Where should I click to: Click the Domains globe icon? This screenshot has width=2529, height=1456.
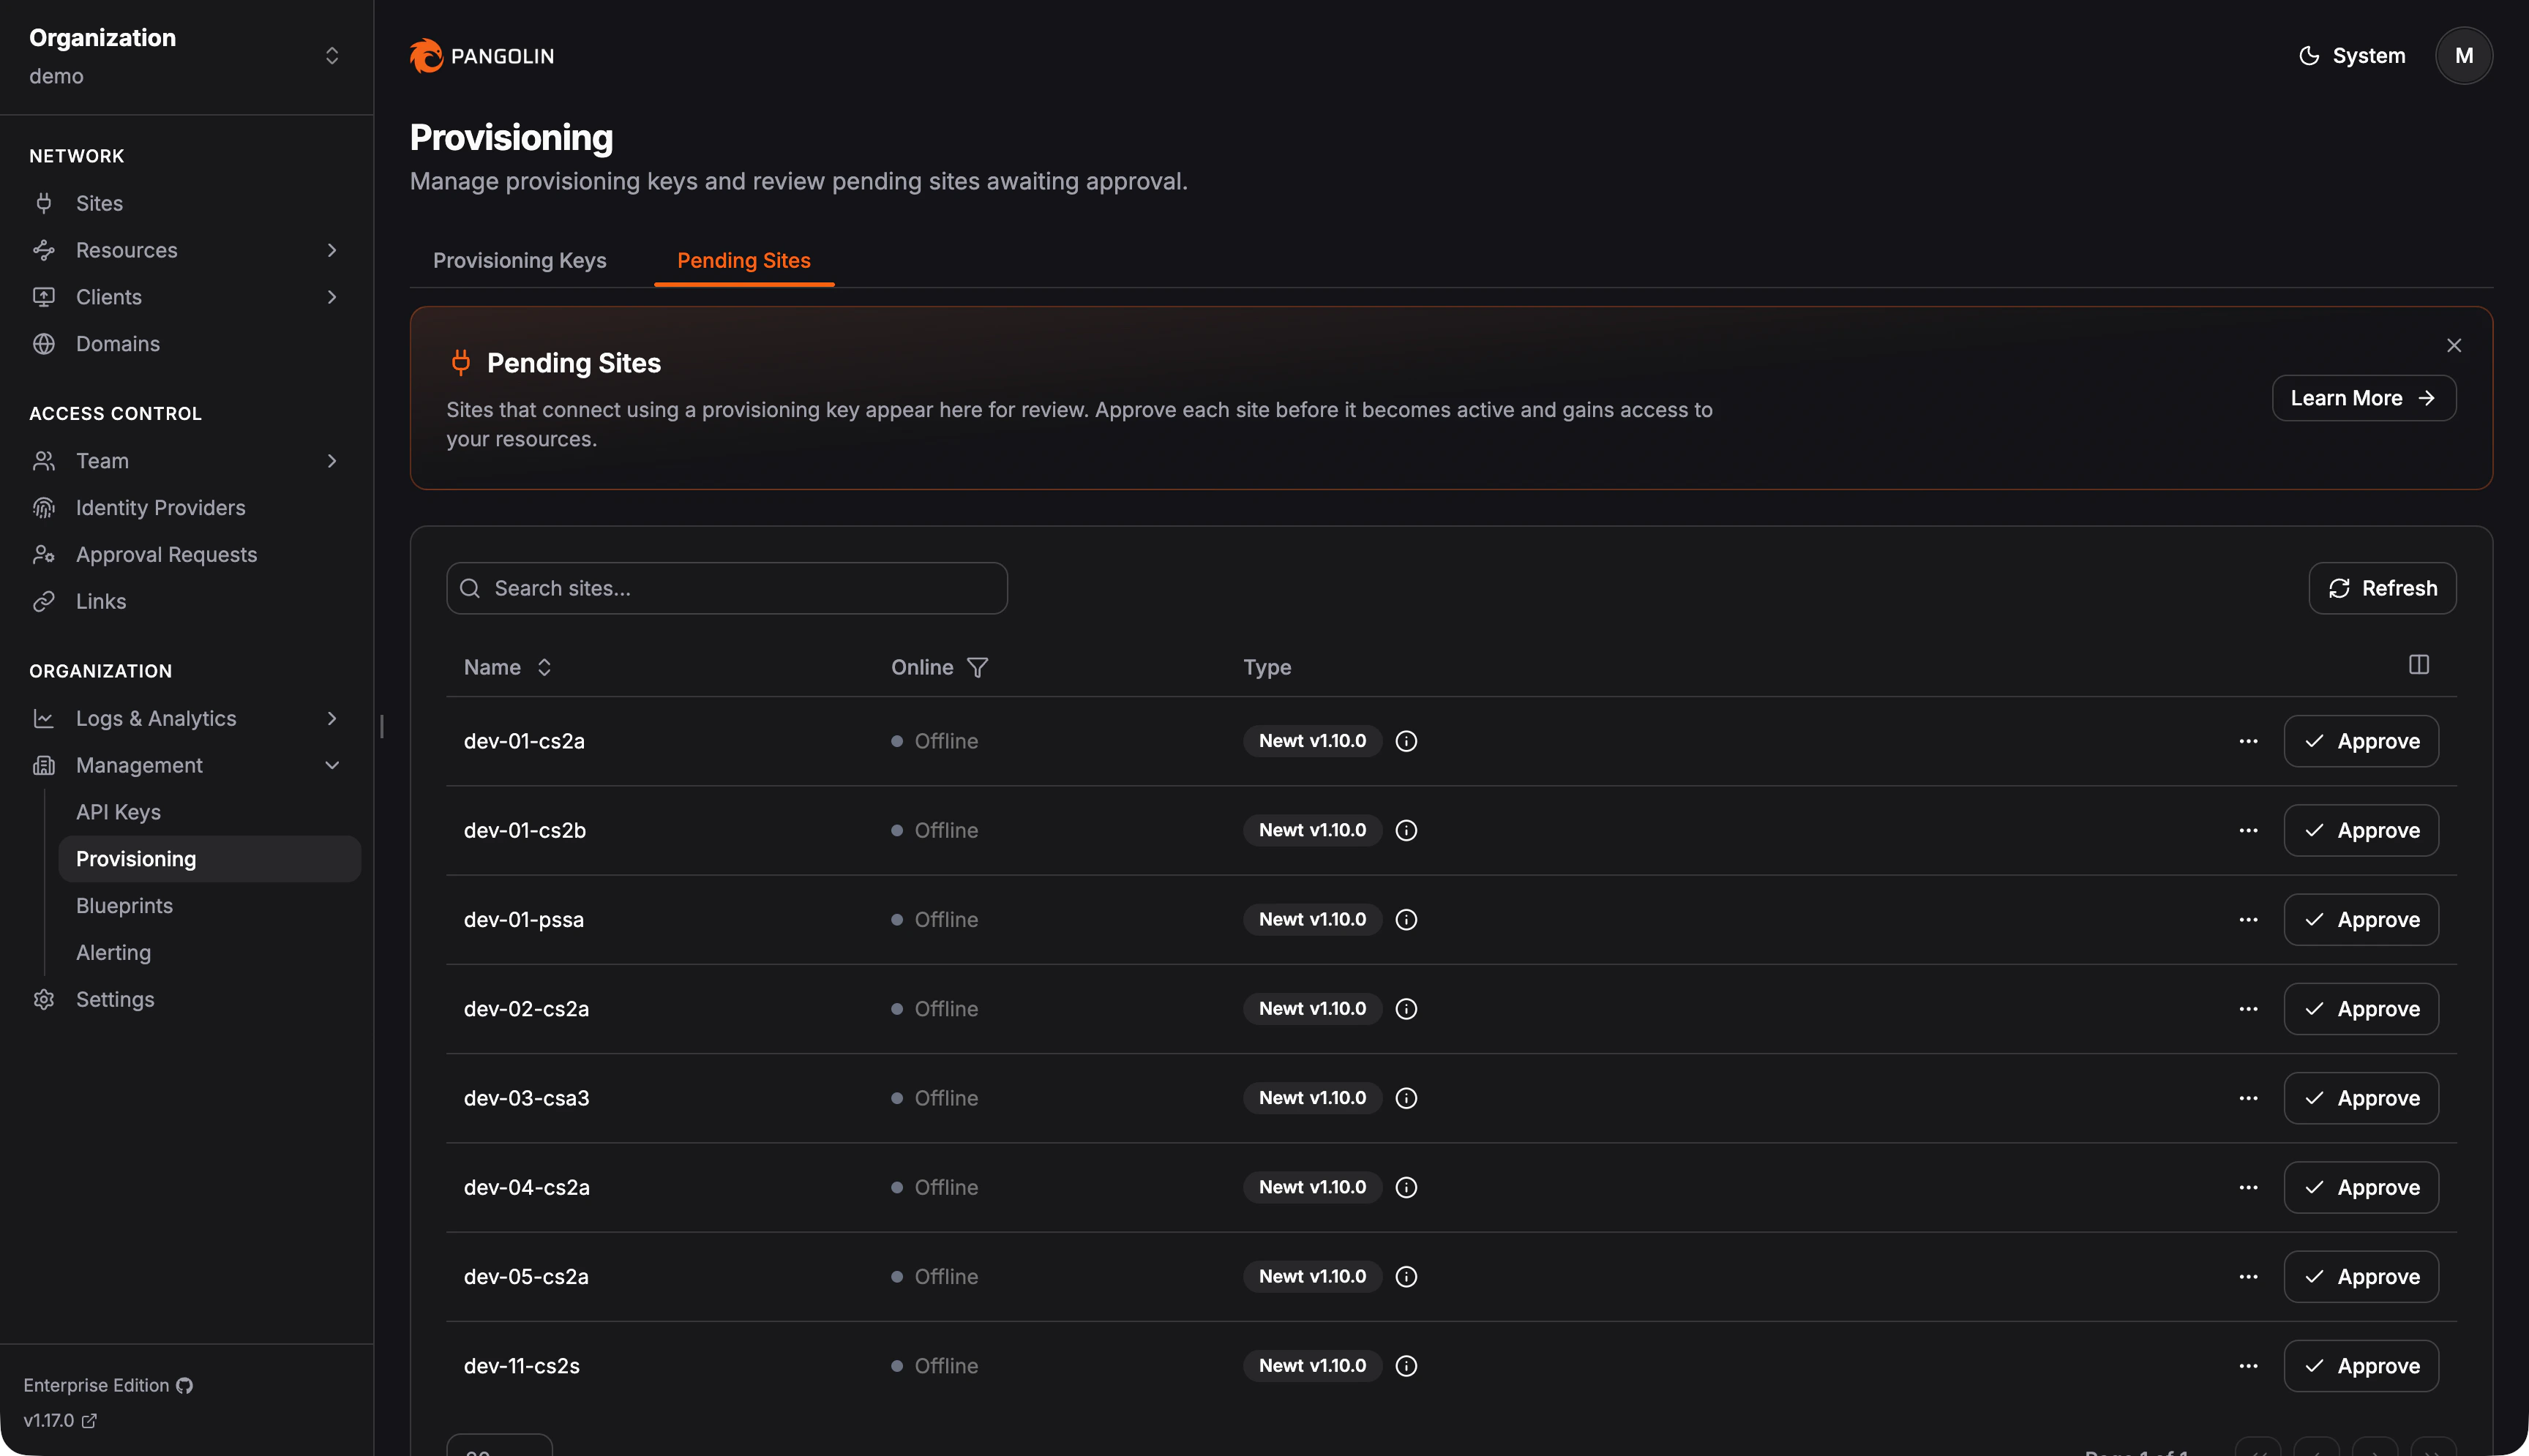click(x=44, y=343)
